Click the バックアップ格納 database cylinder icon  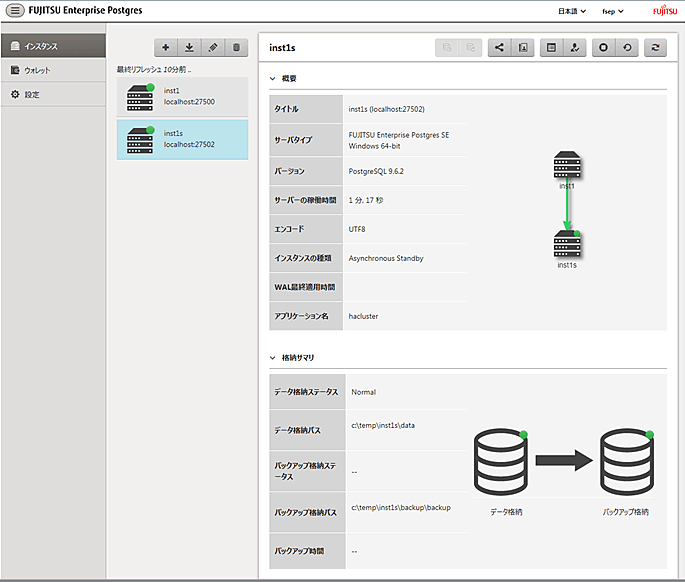(x=627, y=461)
